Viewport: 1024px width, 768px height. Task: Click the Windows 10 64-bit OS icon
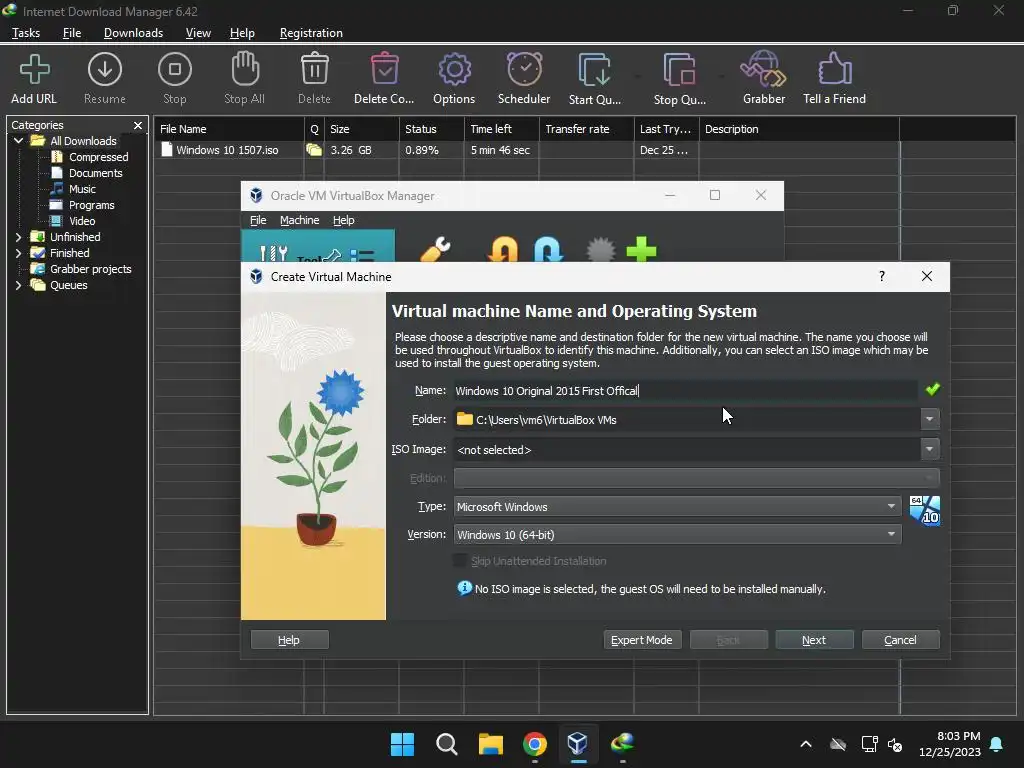click(x=925, y=510)
